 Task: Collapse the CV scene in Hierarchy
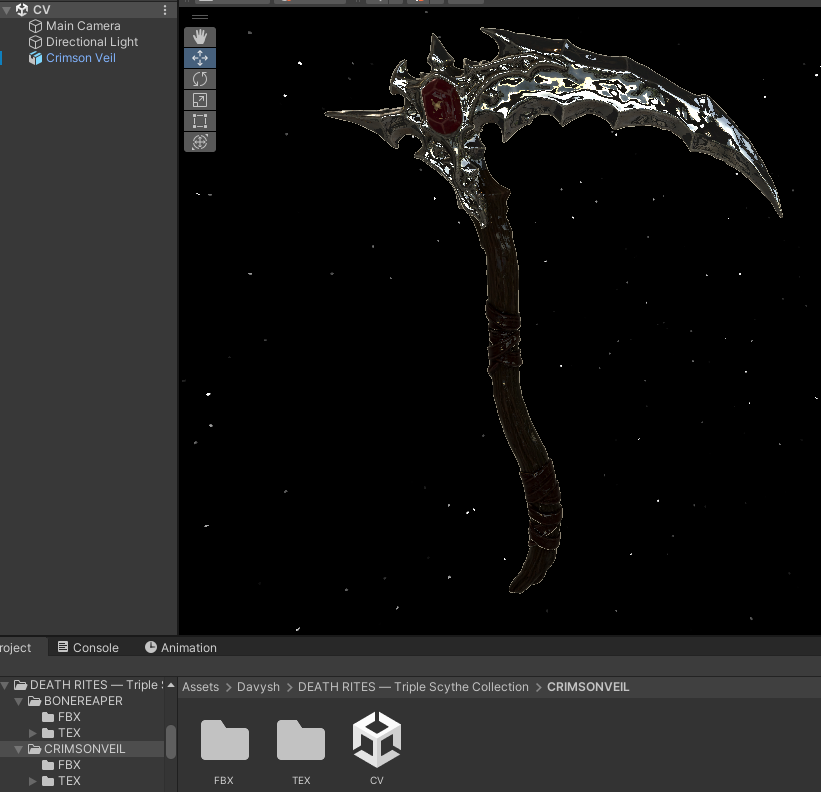6,10
